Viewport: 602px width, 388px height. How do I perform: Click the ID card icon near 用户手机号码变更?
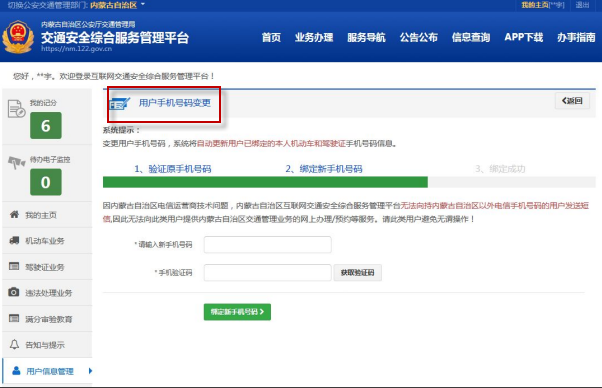click(x=119, y=104)
